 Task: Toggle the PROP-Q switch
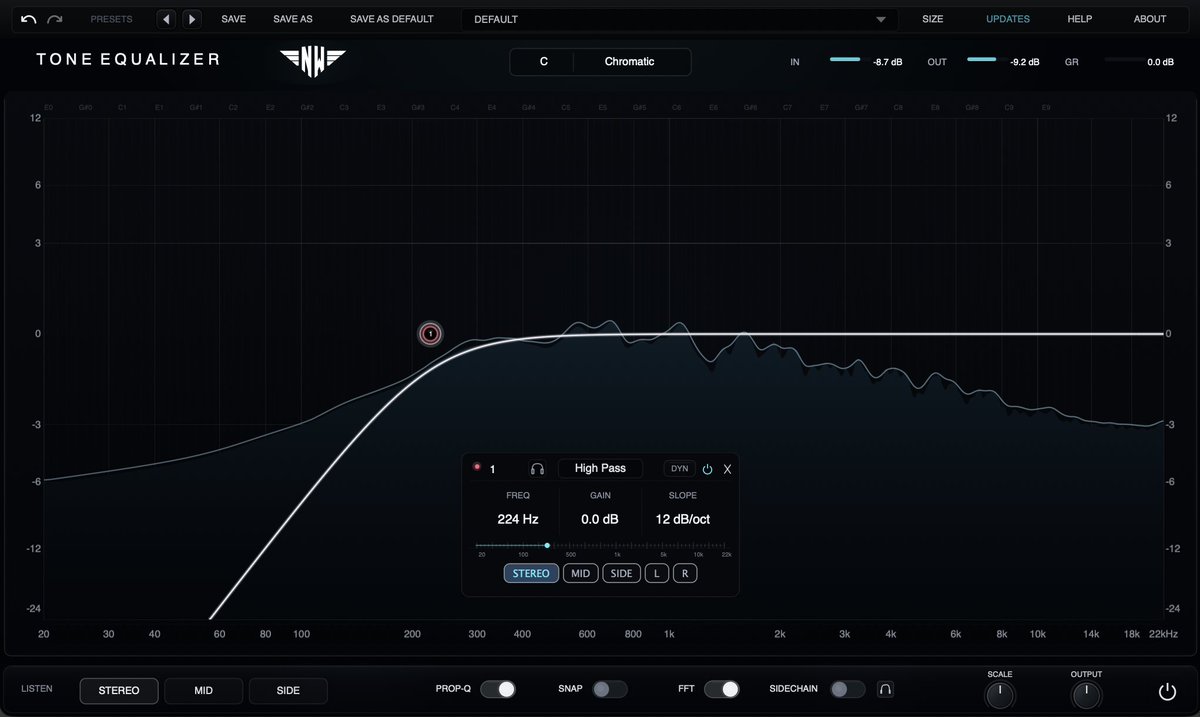498,689
